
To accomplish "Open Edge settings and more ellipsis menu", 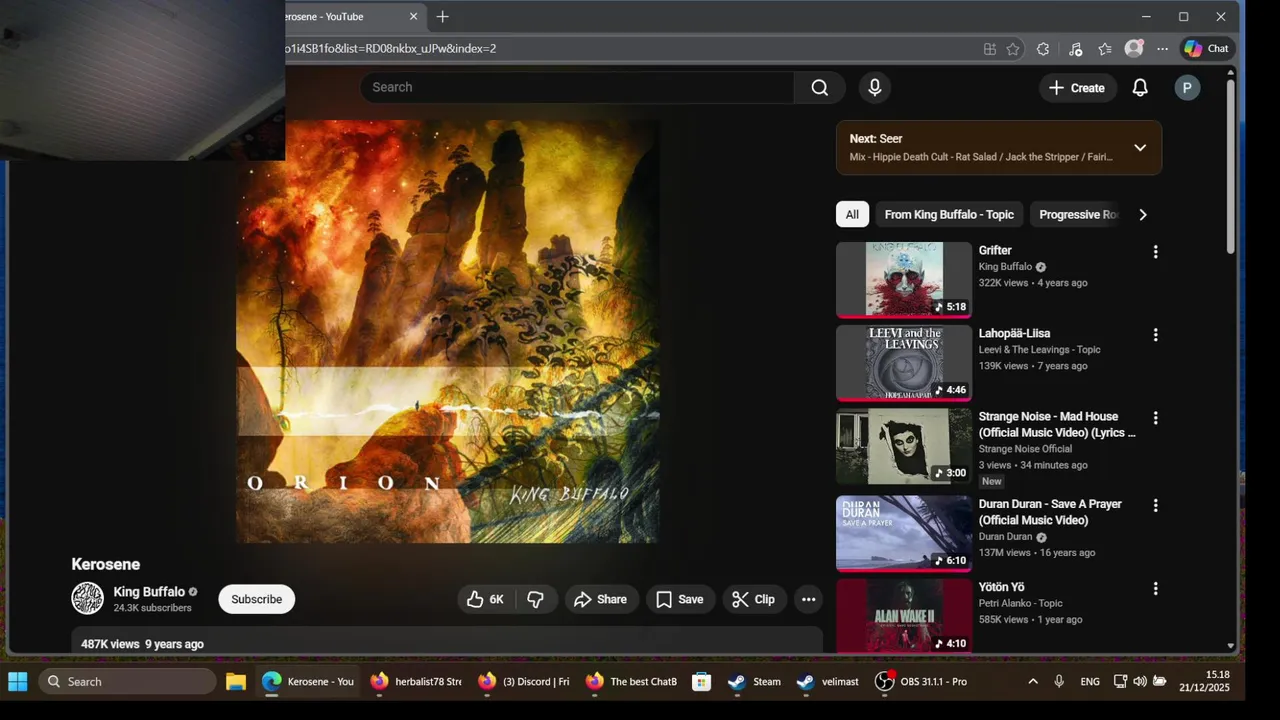I will pyautogui.click(x=1162, y=48).
